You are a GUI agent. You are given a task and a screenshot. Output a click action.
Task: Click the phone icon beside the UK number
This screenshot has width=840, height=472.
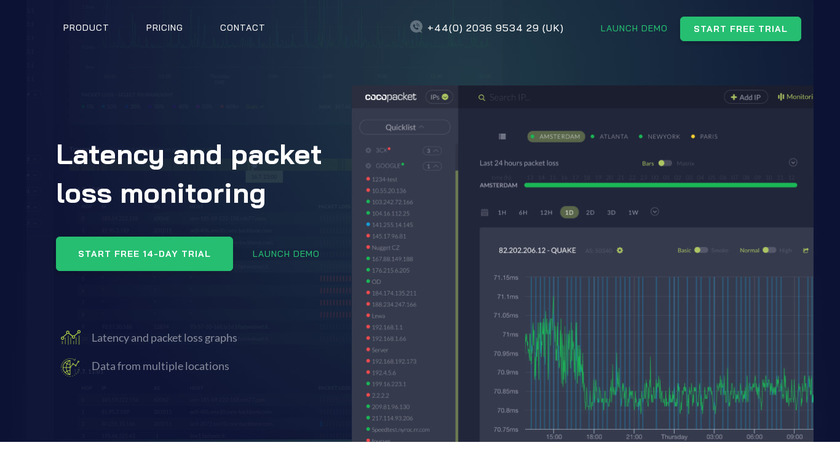pos(416,27)
